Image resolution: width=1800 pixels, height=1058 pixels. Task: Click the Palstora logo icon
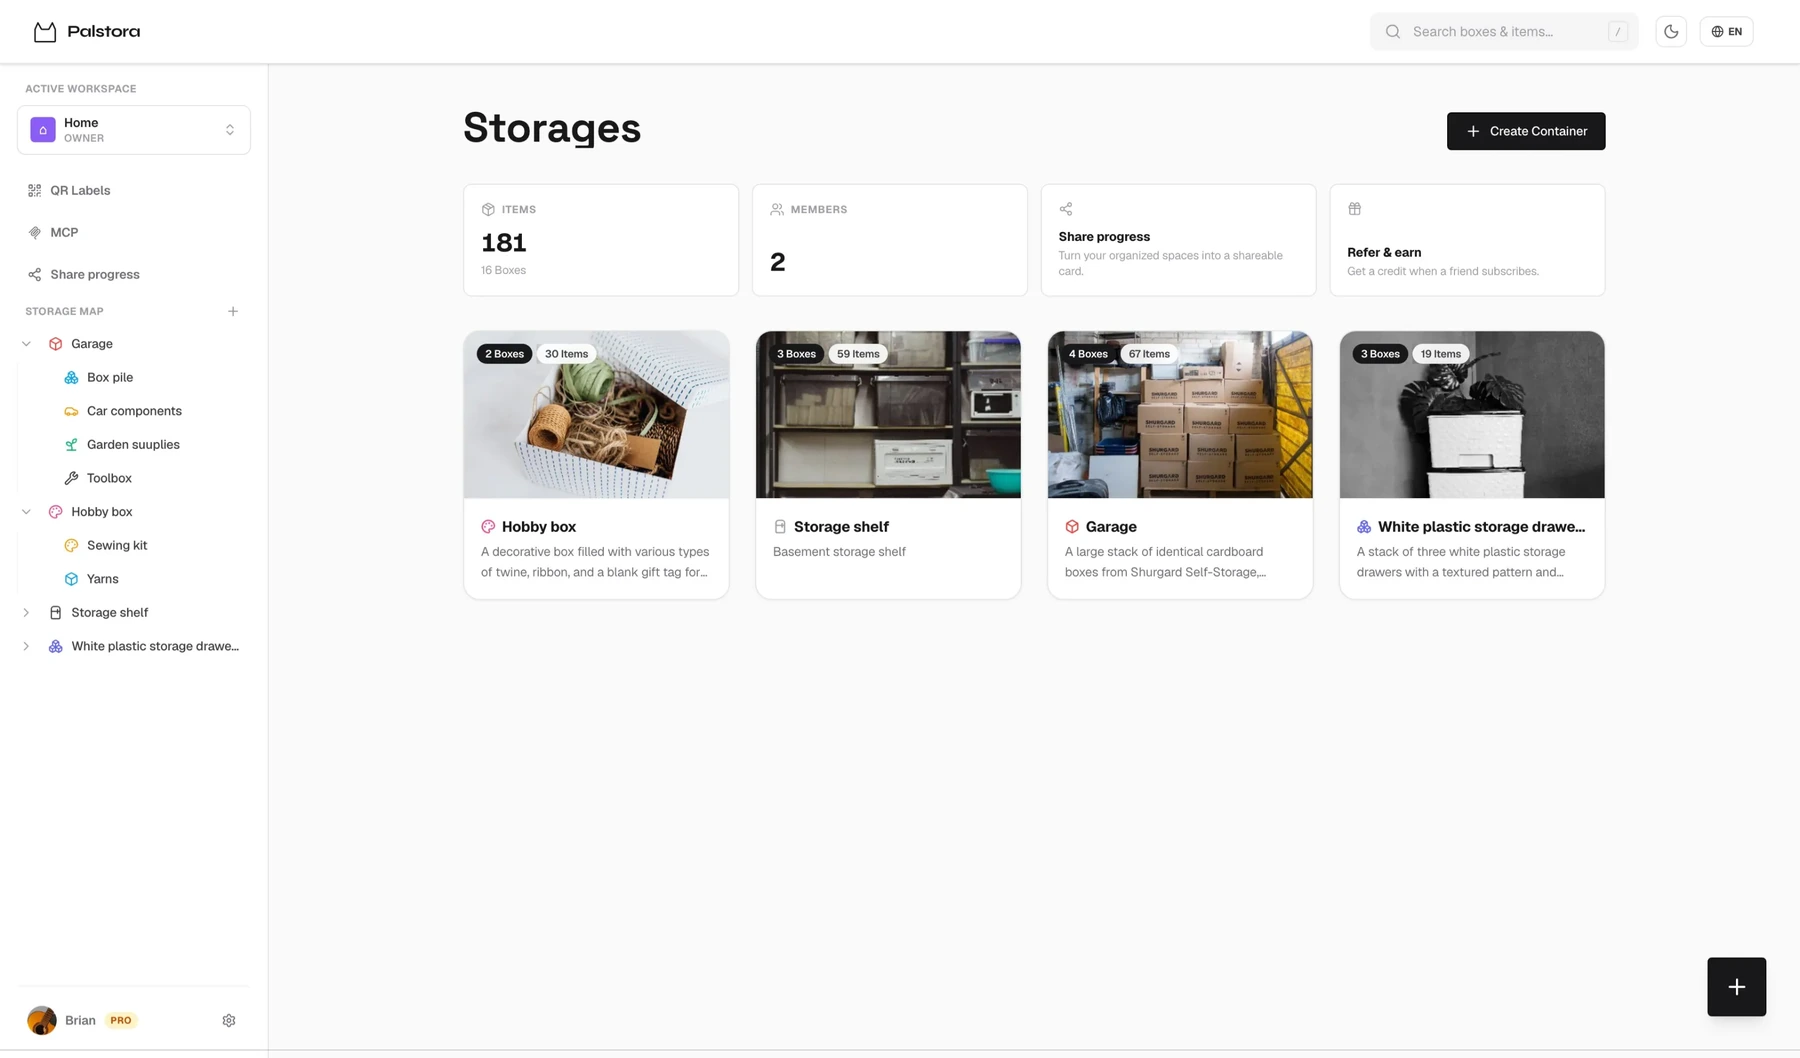click(x=45, y=32)
